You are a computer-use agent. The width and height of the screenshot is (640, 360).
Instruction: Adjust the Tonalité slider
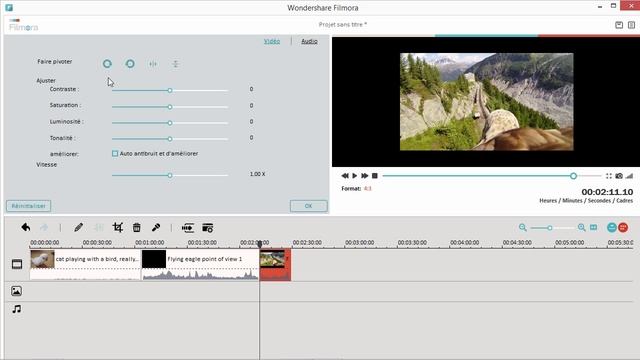pos(170,139)
